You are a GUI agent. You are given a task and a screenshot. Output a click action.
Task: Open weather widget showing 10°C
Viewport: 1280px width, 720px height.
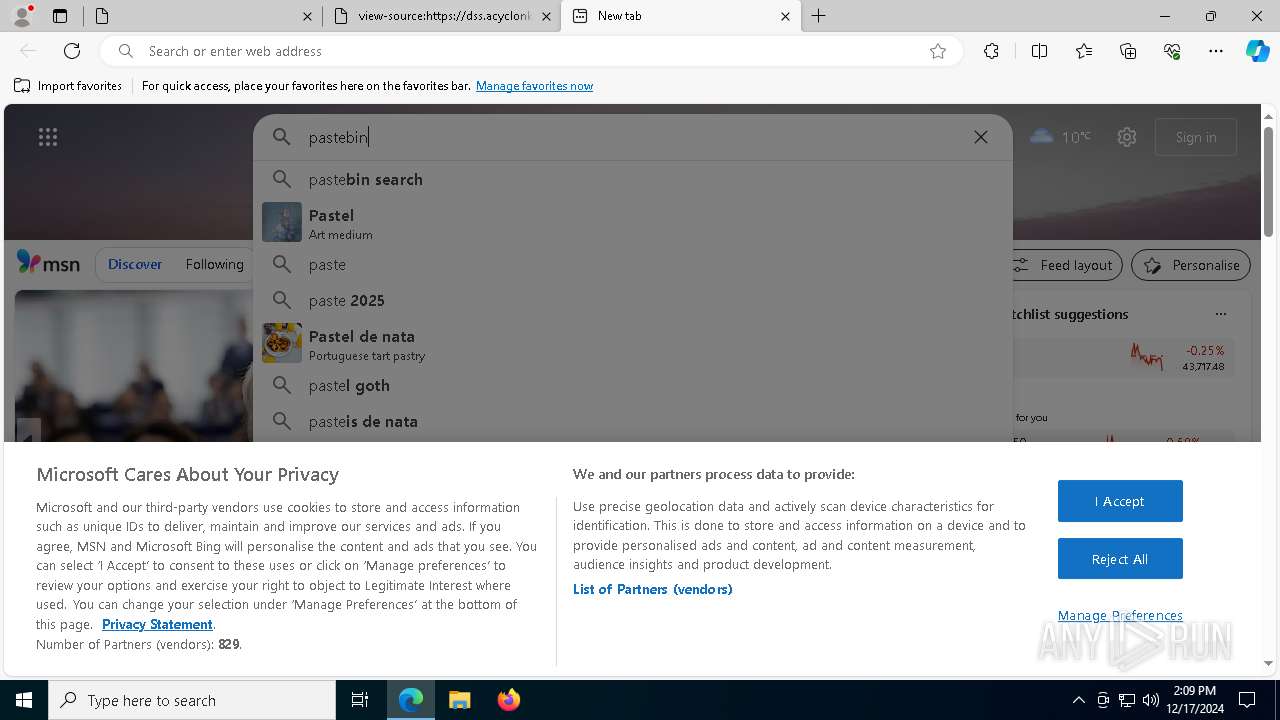click(1061, 137)
